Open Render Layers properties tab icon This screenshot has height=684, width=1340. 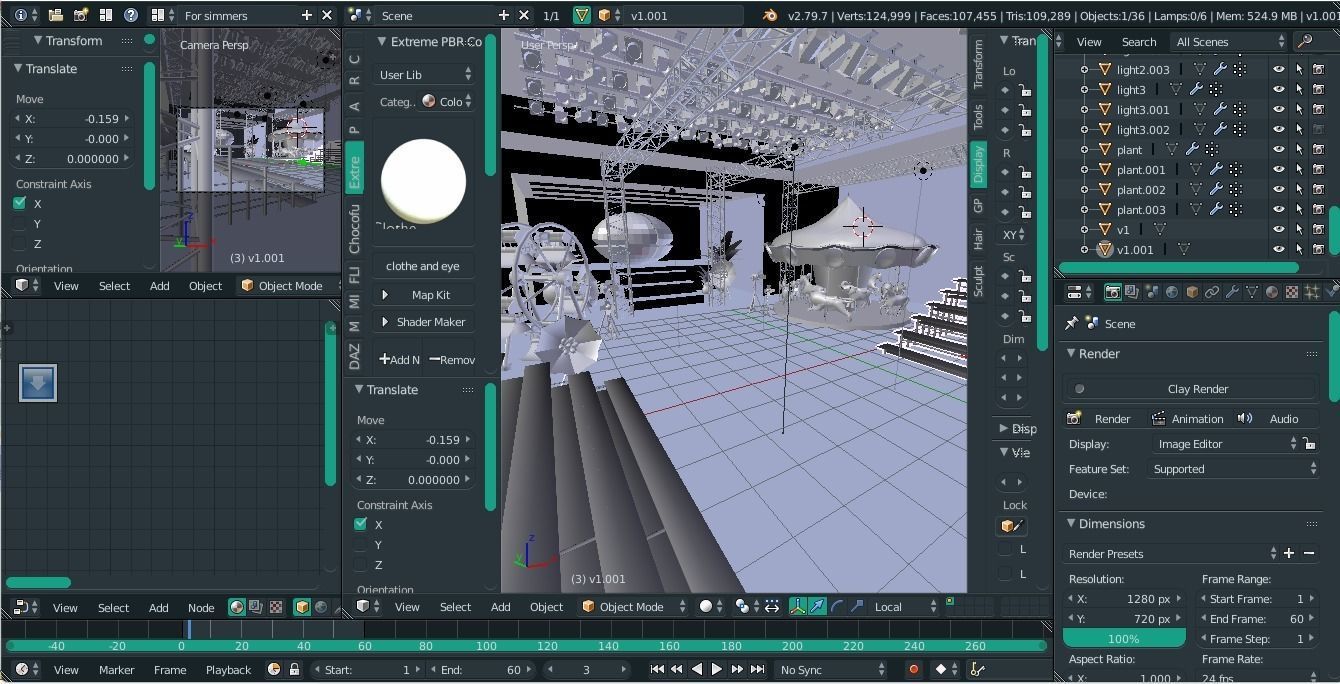click(x=1132, y=292)
